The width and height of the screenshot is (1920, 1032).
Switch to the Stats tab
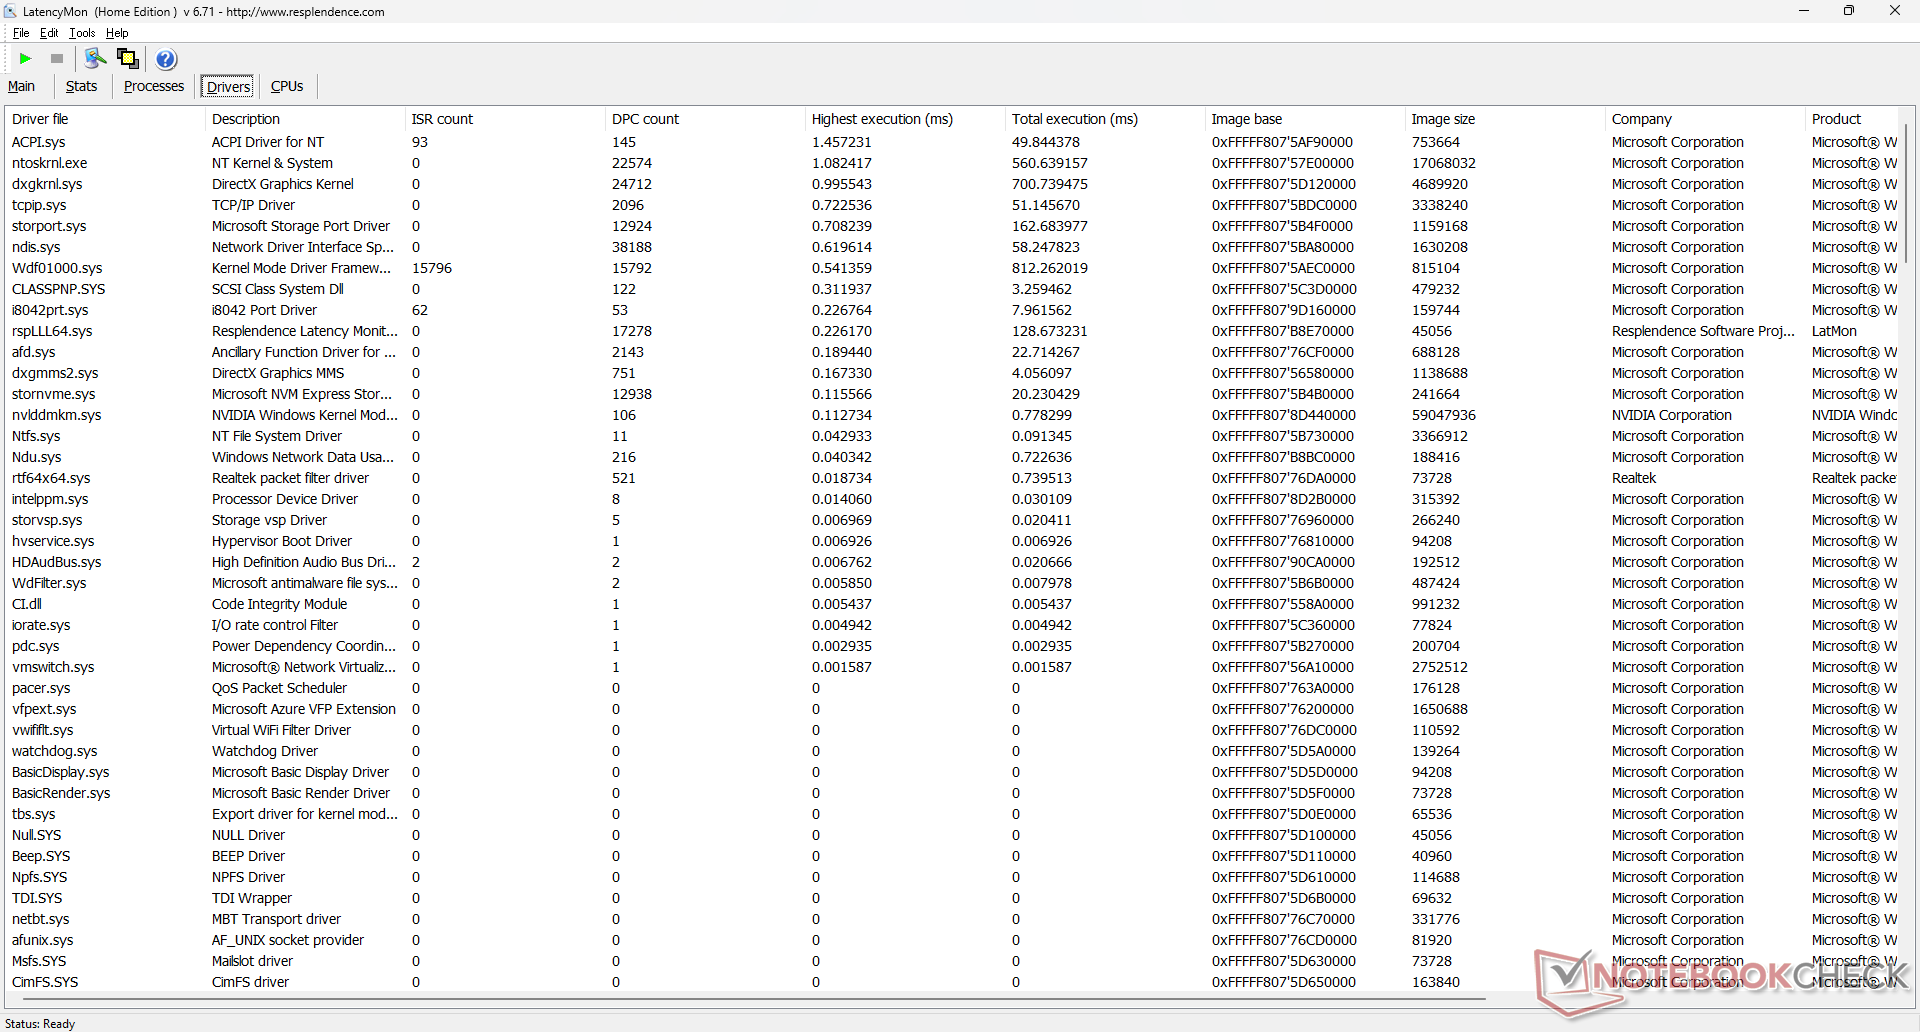[81, 87]
